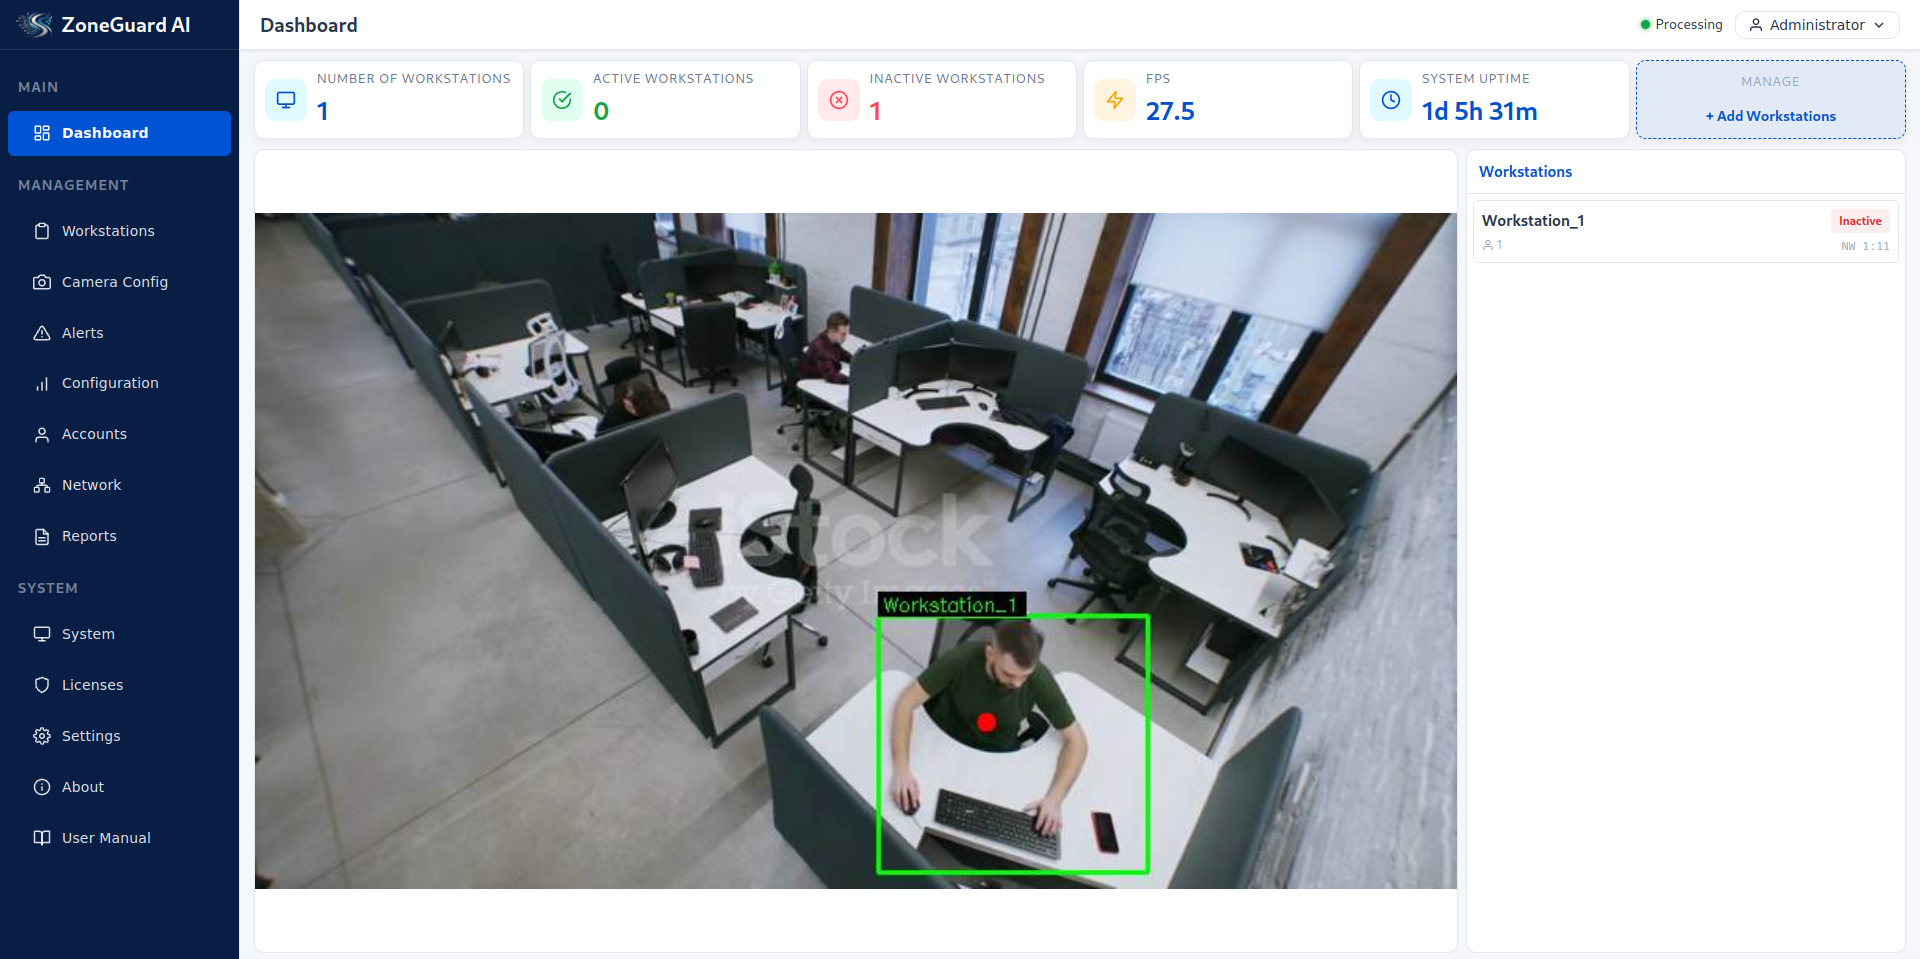Viewport: 1920px width, 959px height.
Task: Click the NW 1:11 timer text
Action: pyautogui.click(x=1865, y=246)
